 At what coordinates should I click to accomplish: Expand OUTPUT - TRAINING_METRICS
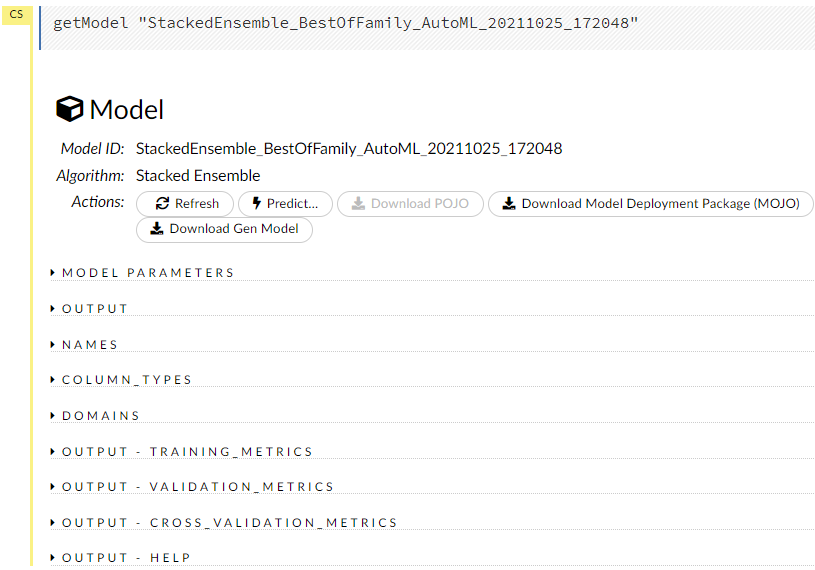(x=187, y=452)
